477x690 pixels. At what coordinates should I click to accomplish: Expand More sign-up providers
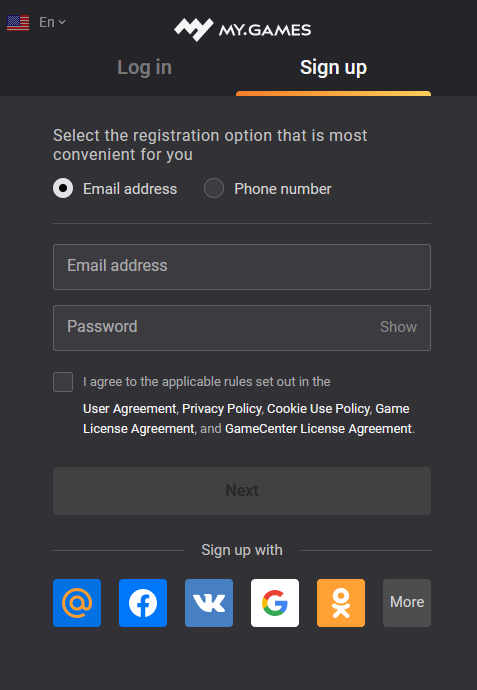(x=407, y=603)
